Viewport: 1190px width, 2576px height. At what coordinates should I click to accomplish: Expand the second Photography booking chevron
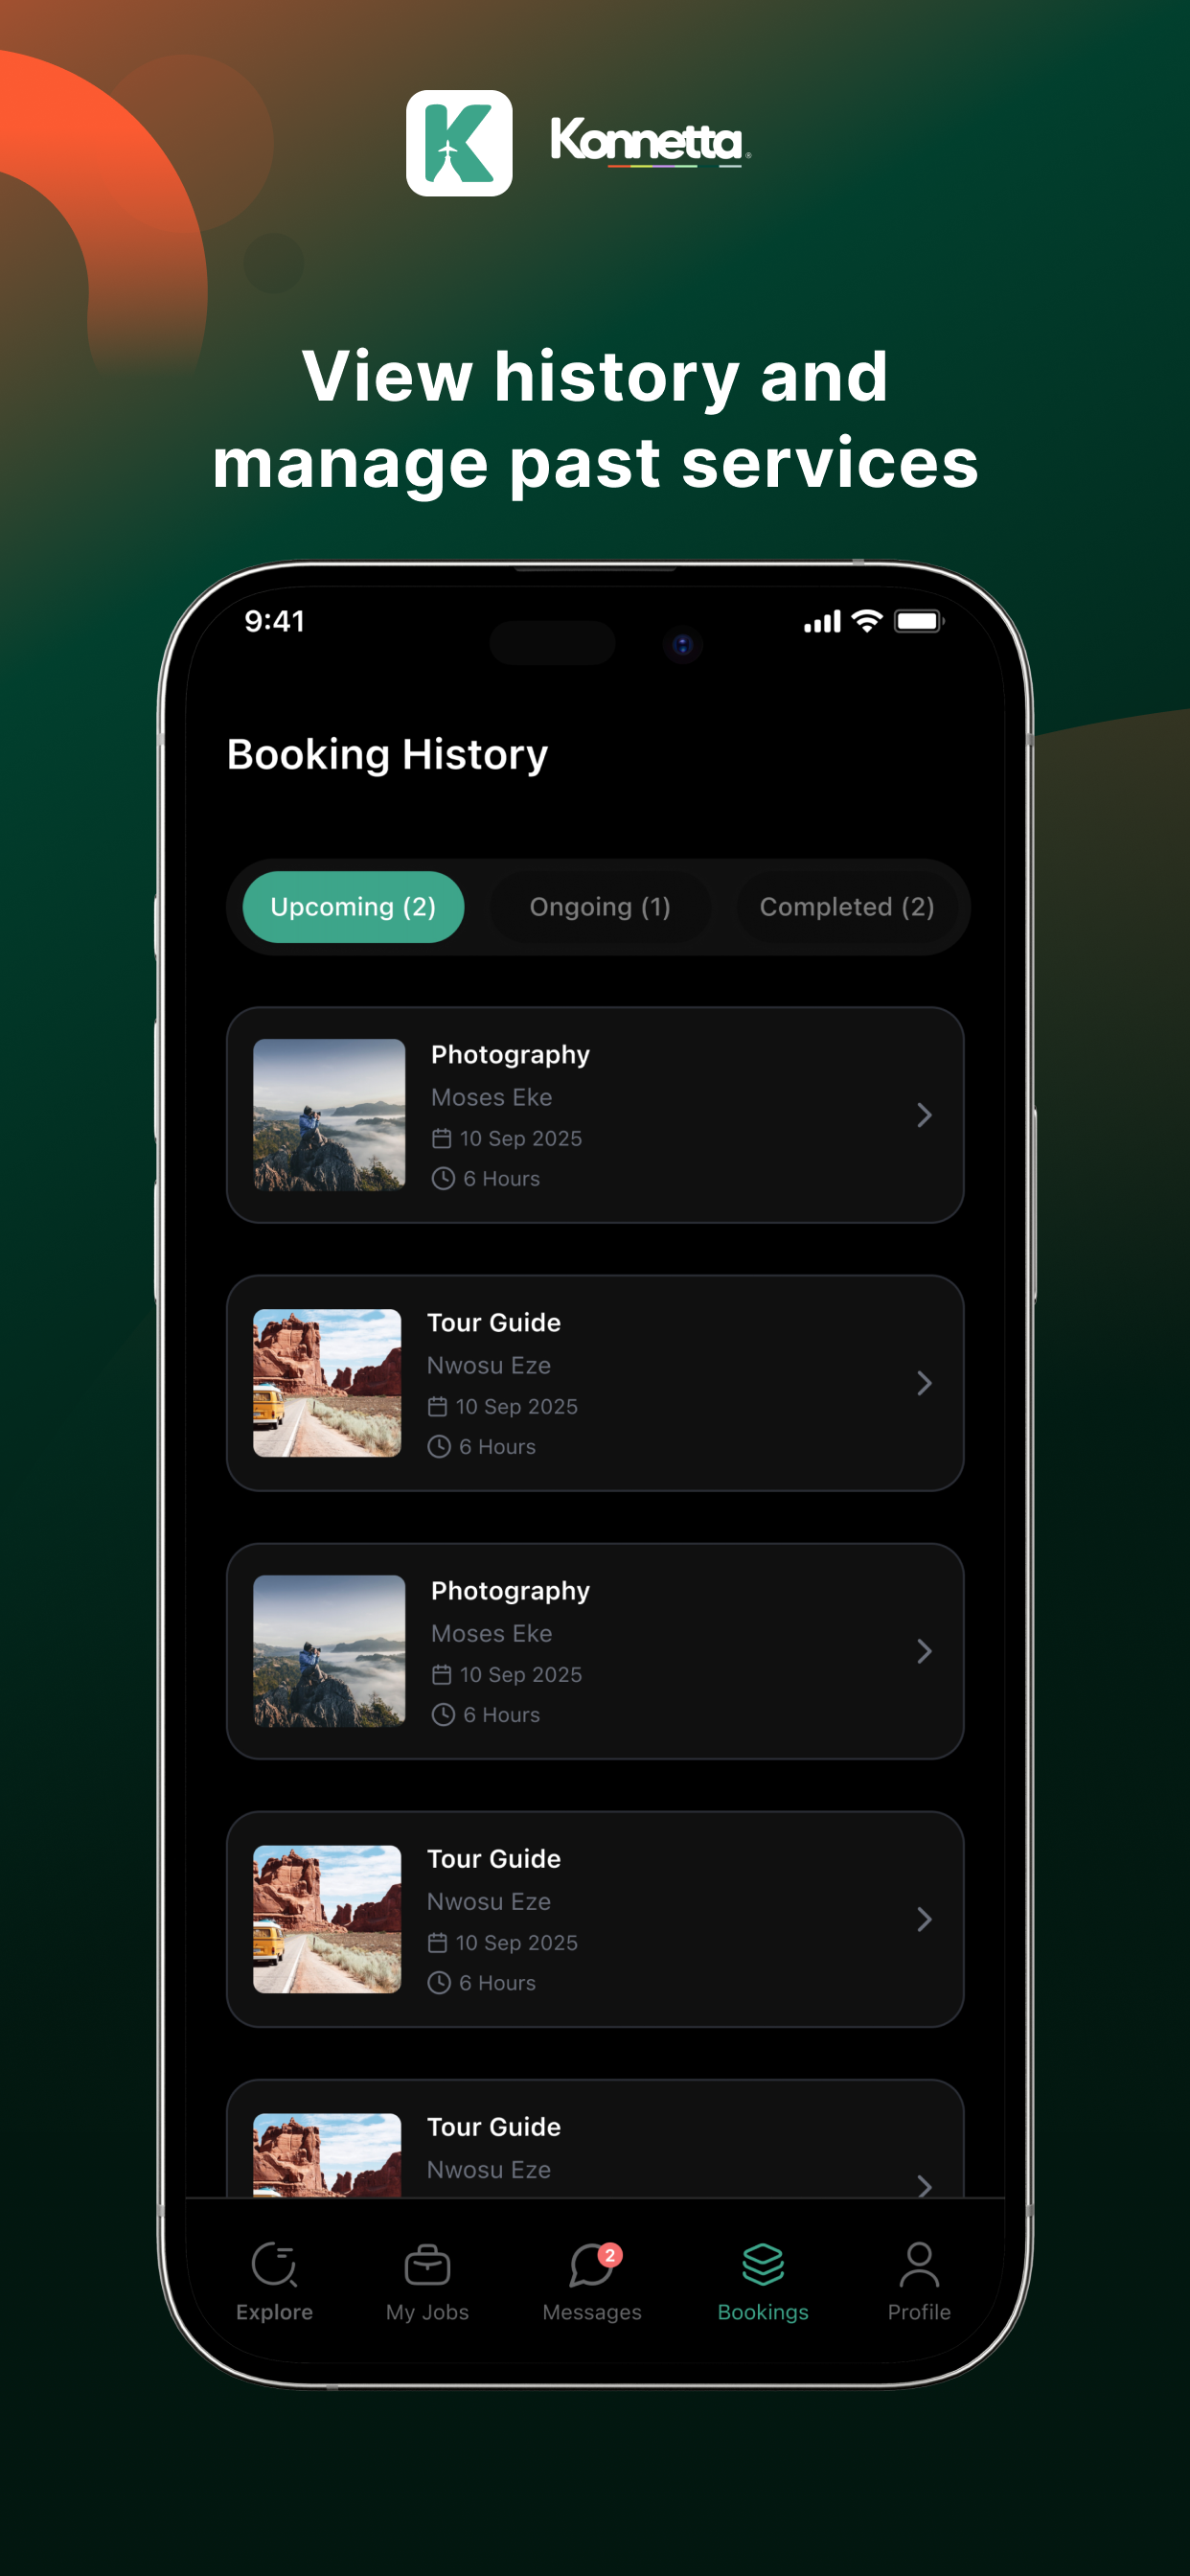click(924, 1651)
